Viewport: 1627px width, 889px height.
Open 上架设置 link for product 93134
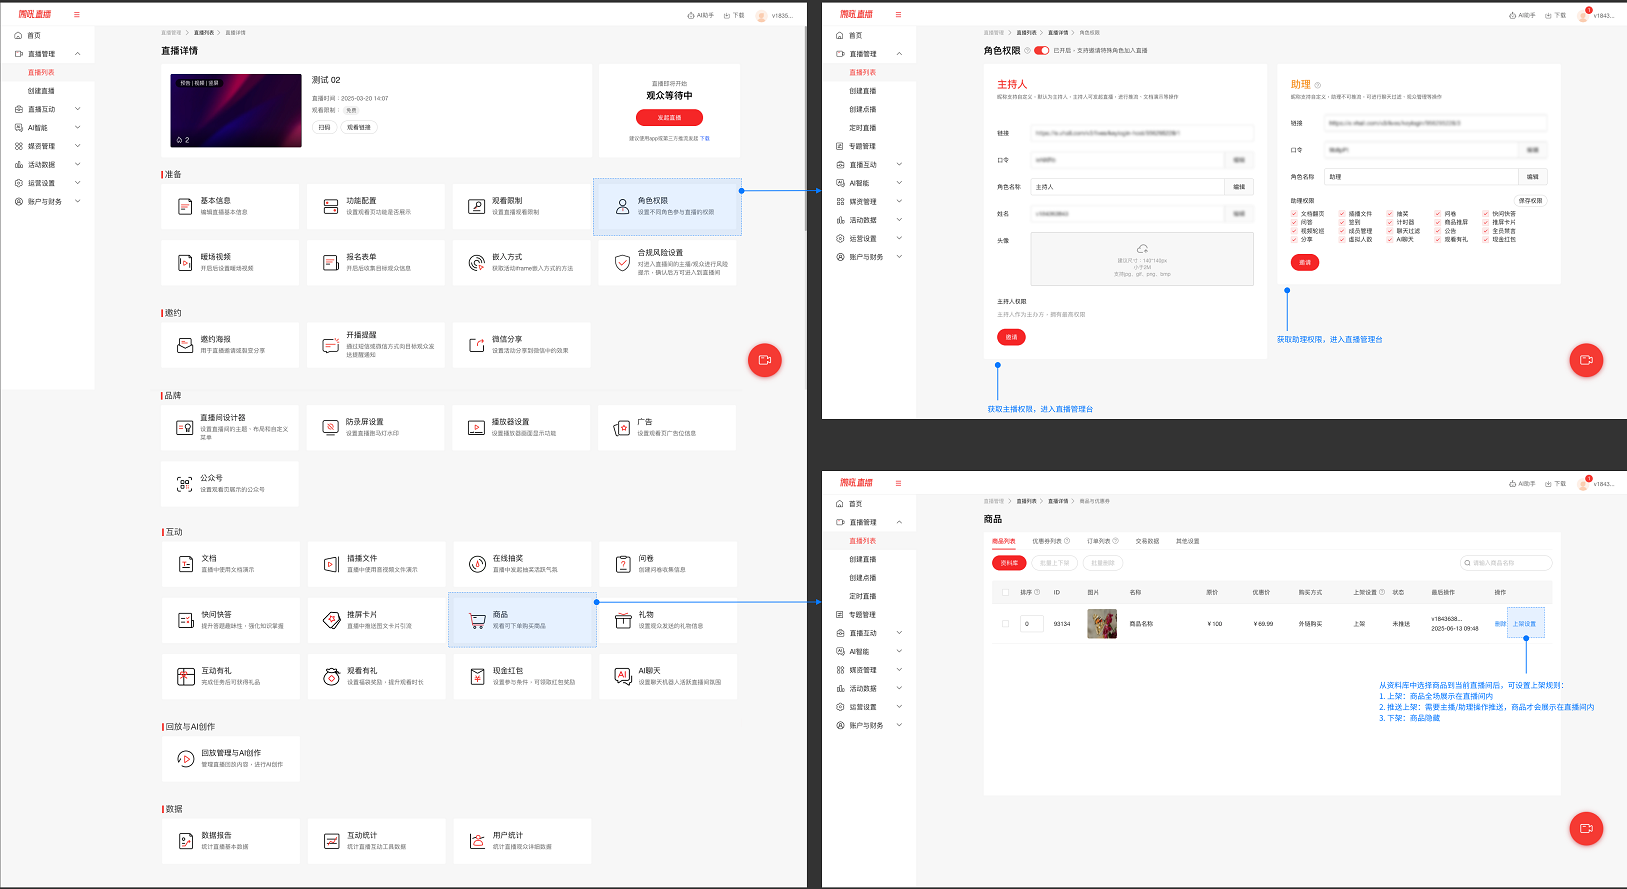pos(1524,624)
